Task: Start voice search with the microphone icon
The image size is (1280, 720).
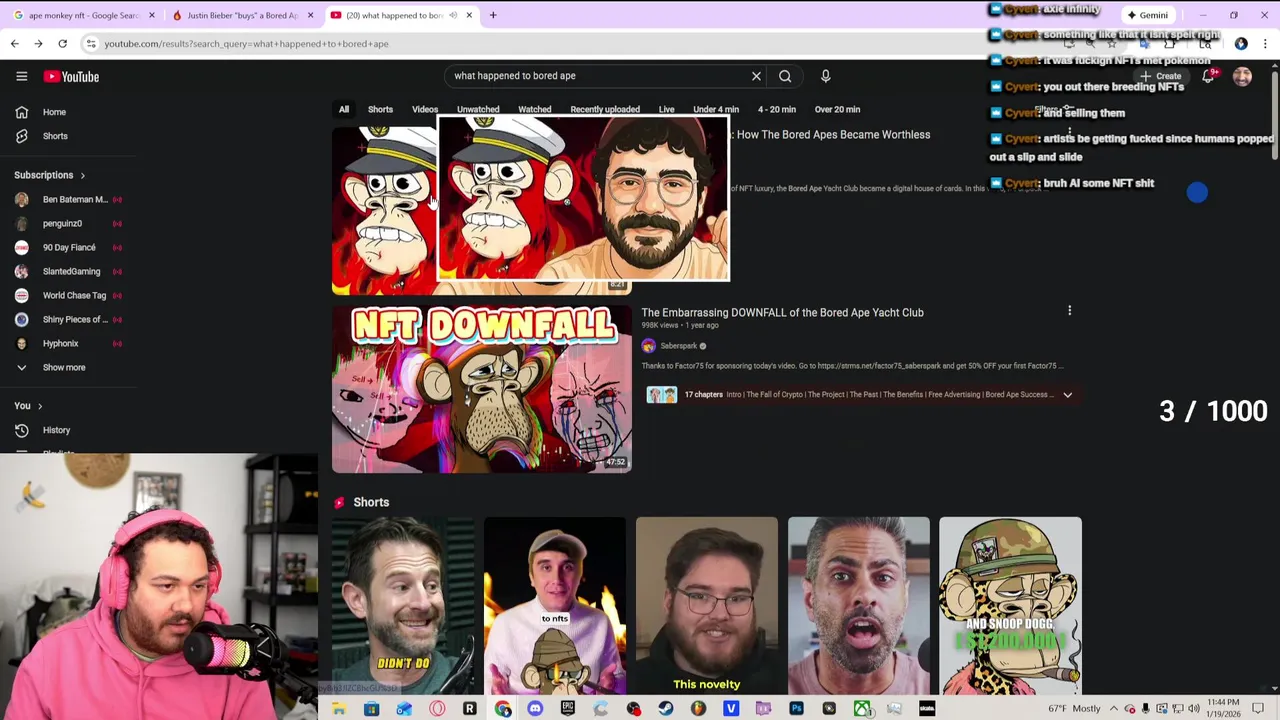Action: [825, 76]
